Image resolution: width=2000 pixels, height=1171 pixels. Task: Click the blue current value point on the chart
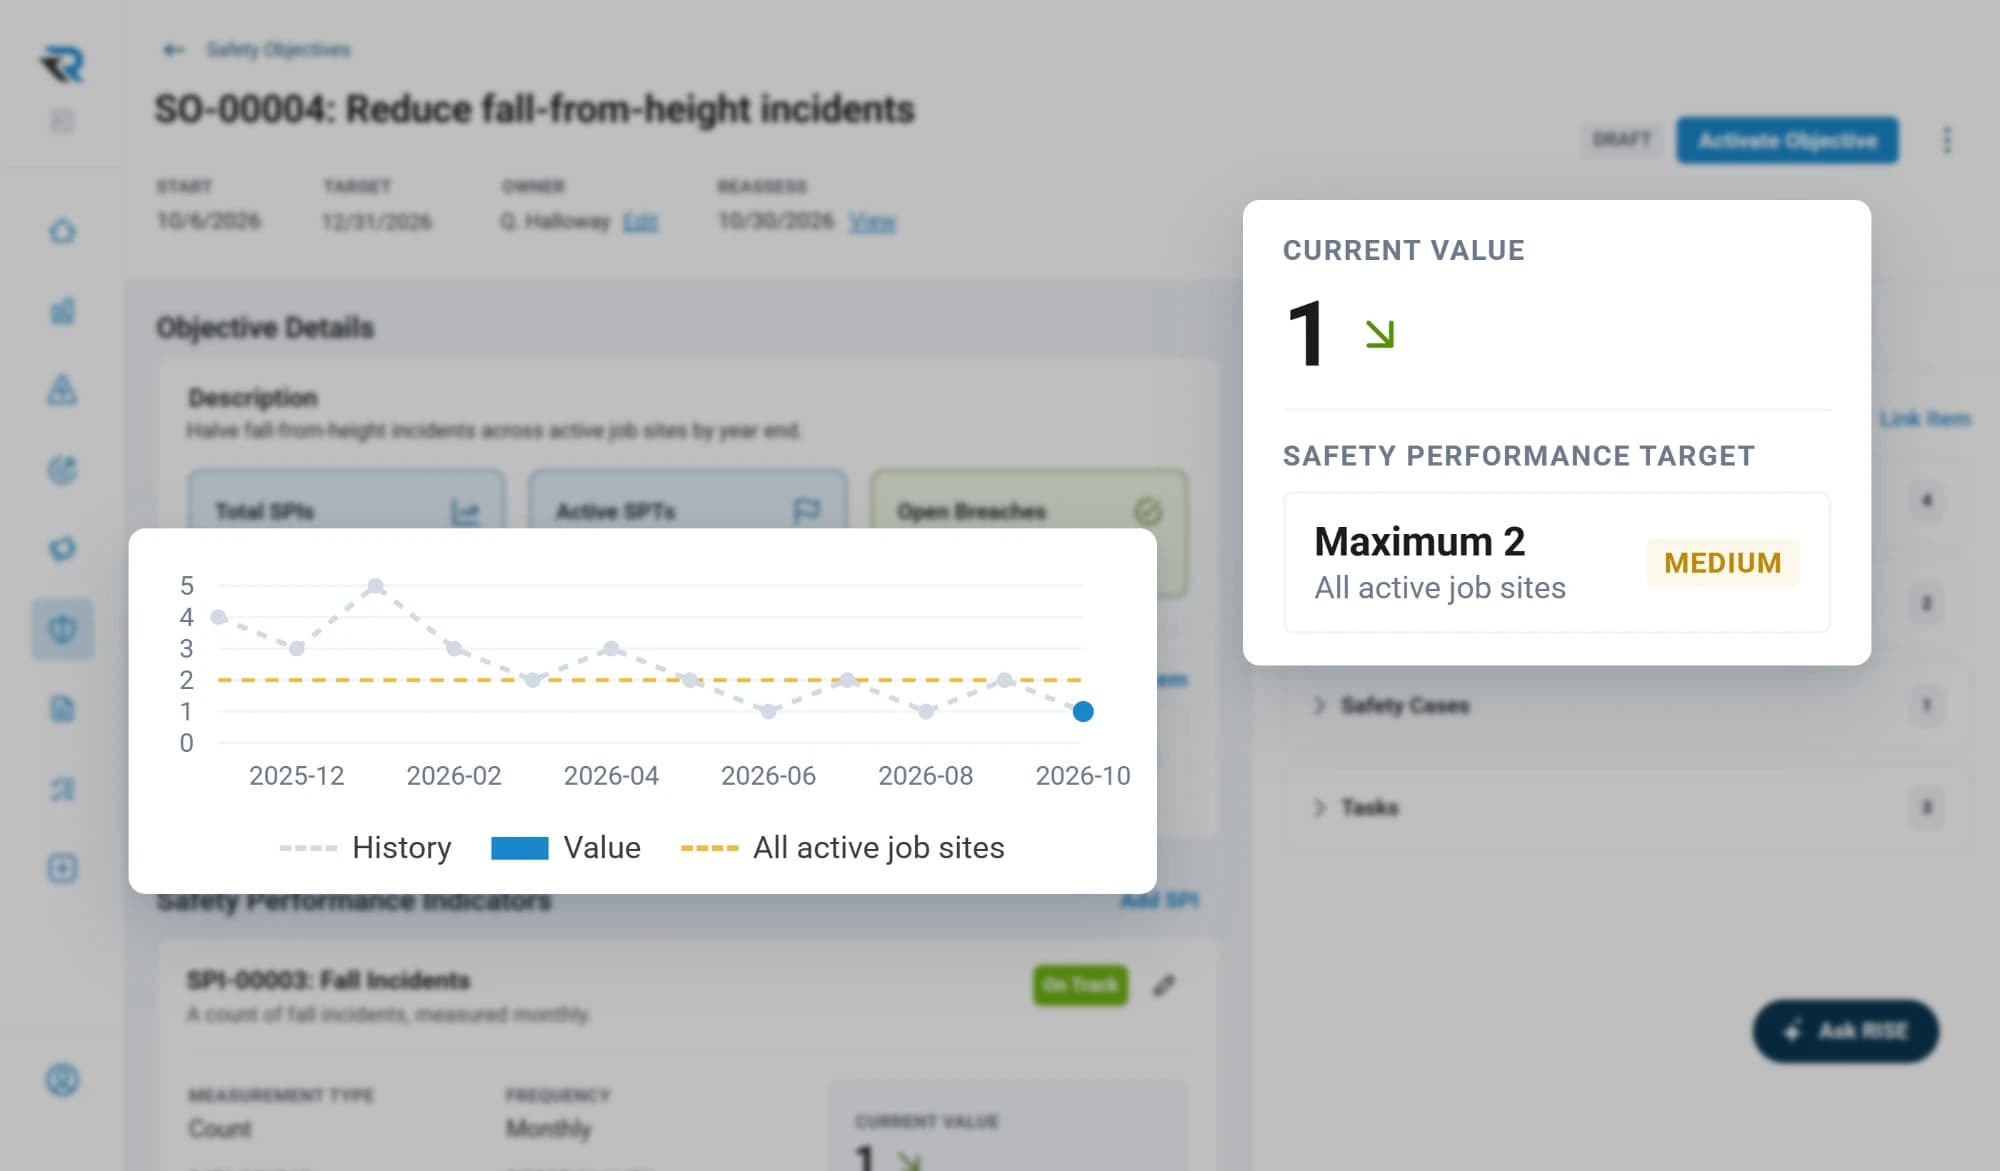[x=1083, y=711]
